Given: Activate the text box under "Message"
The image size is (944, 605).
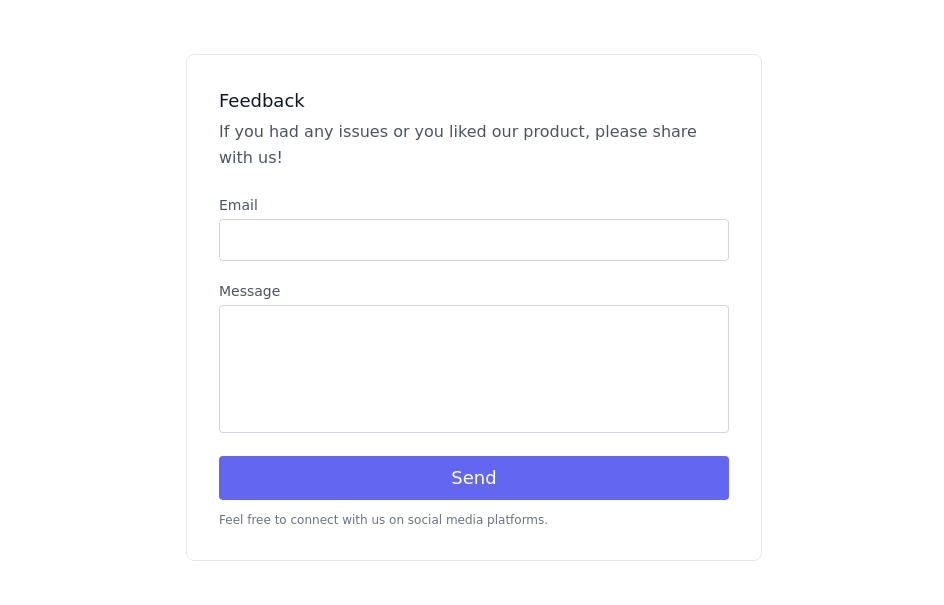Looking at the screenshot, I should (x=473, y=369).
